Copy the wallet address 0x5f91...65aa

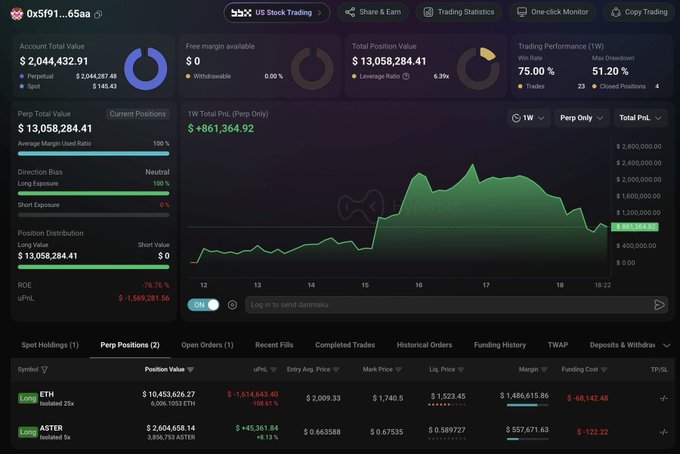tap(98, 14)
